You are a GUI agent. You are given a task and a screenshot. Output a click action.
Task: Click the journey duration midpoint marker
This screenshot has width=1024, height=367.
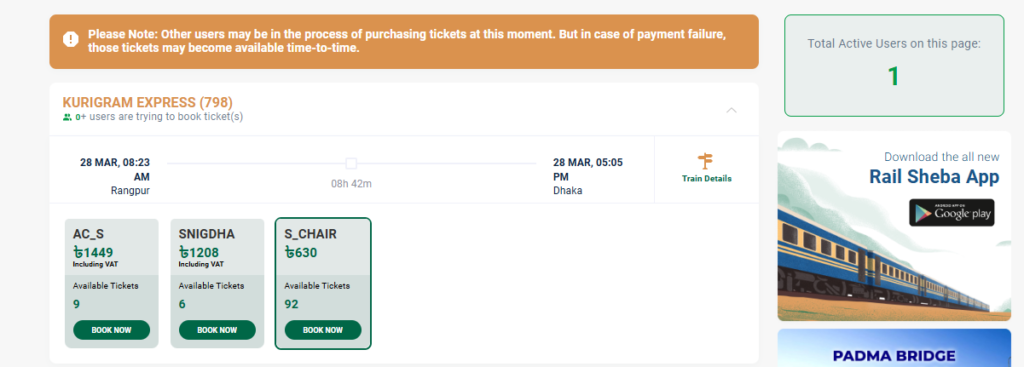click(351, 163)
